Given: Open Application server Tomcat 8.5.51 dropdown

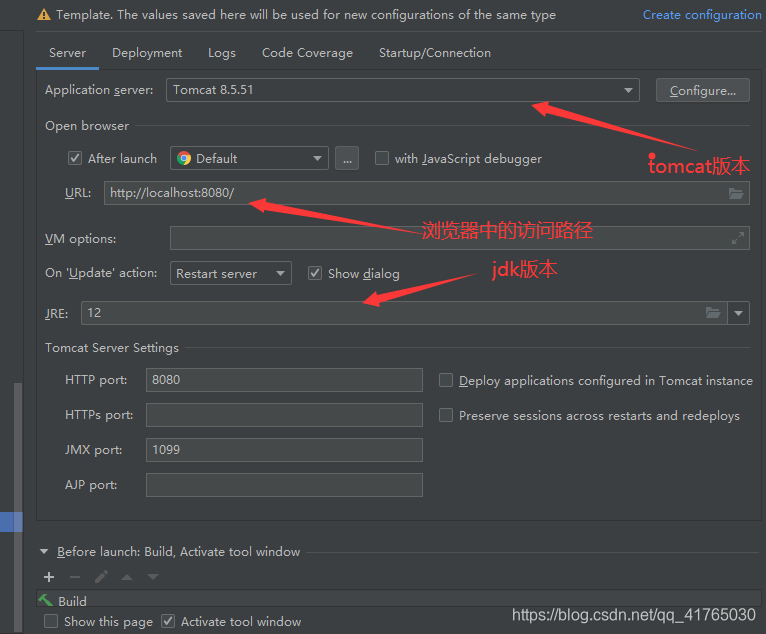Looking at the screenshot, I should tap(403, 90).
